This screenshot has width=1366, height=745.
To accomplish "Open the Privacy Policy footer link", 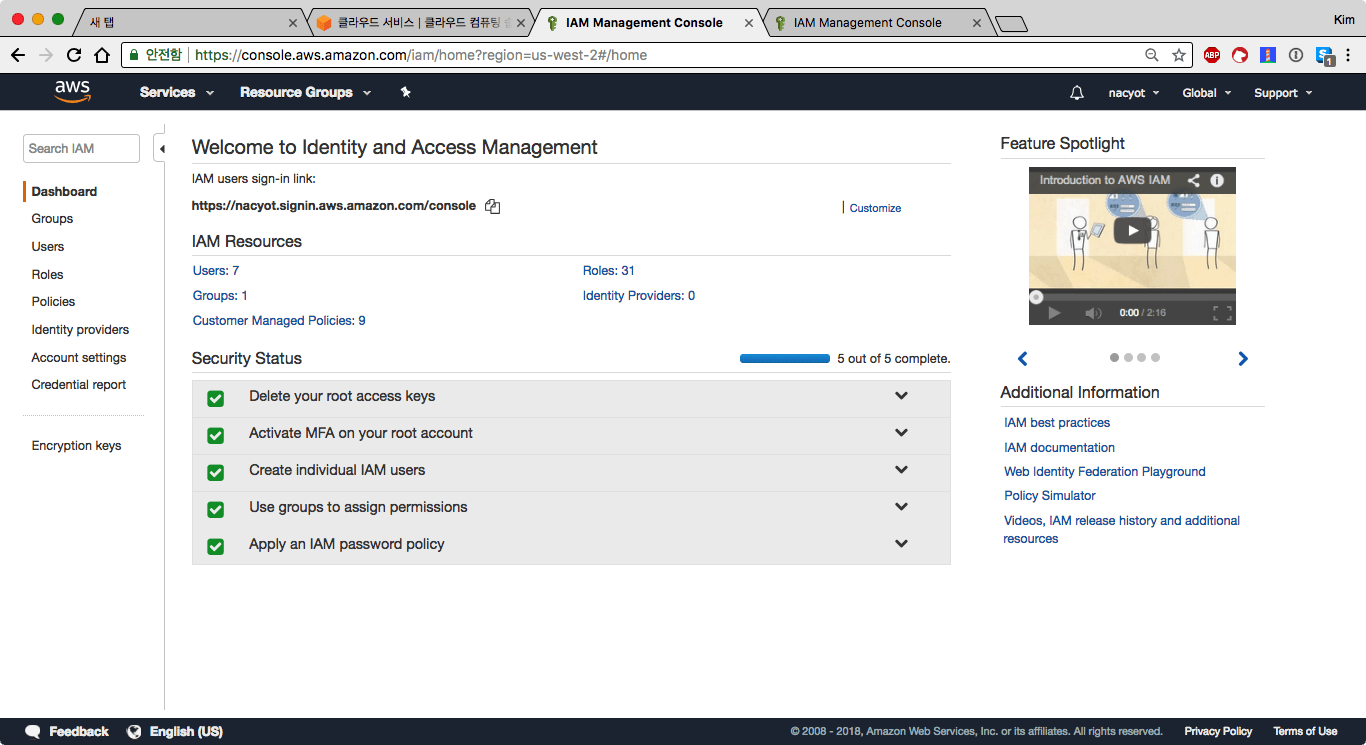I will click(x=1218, y=731).
